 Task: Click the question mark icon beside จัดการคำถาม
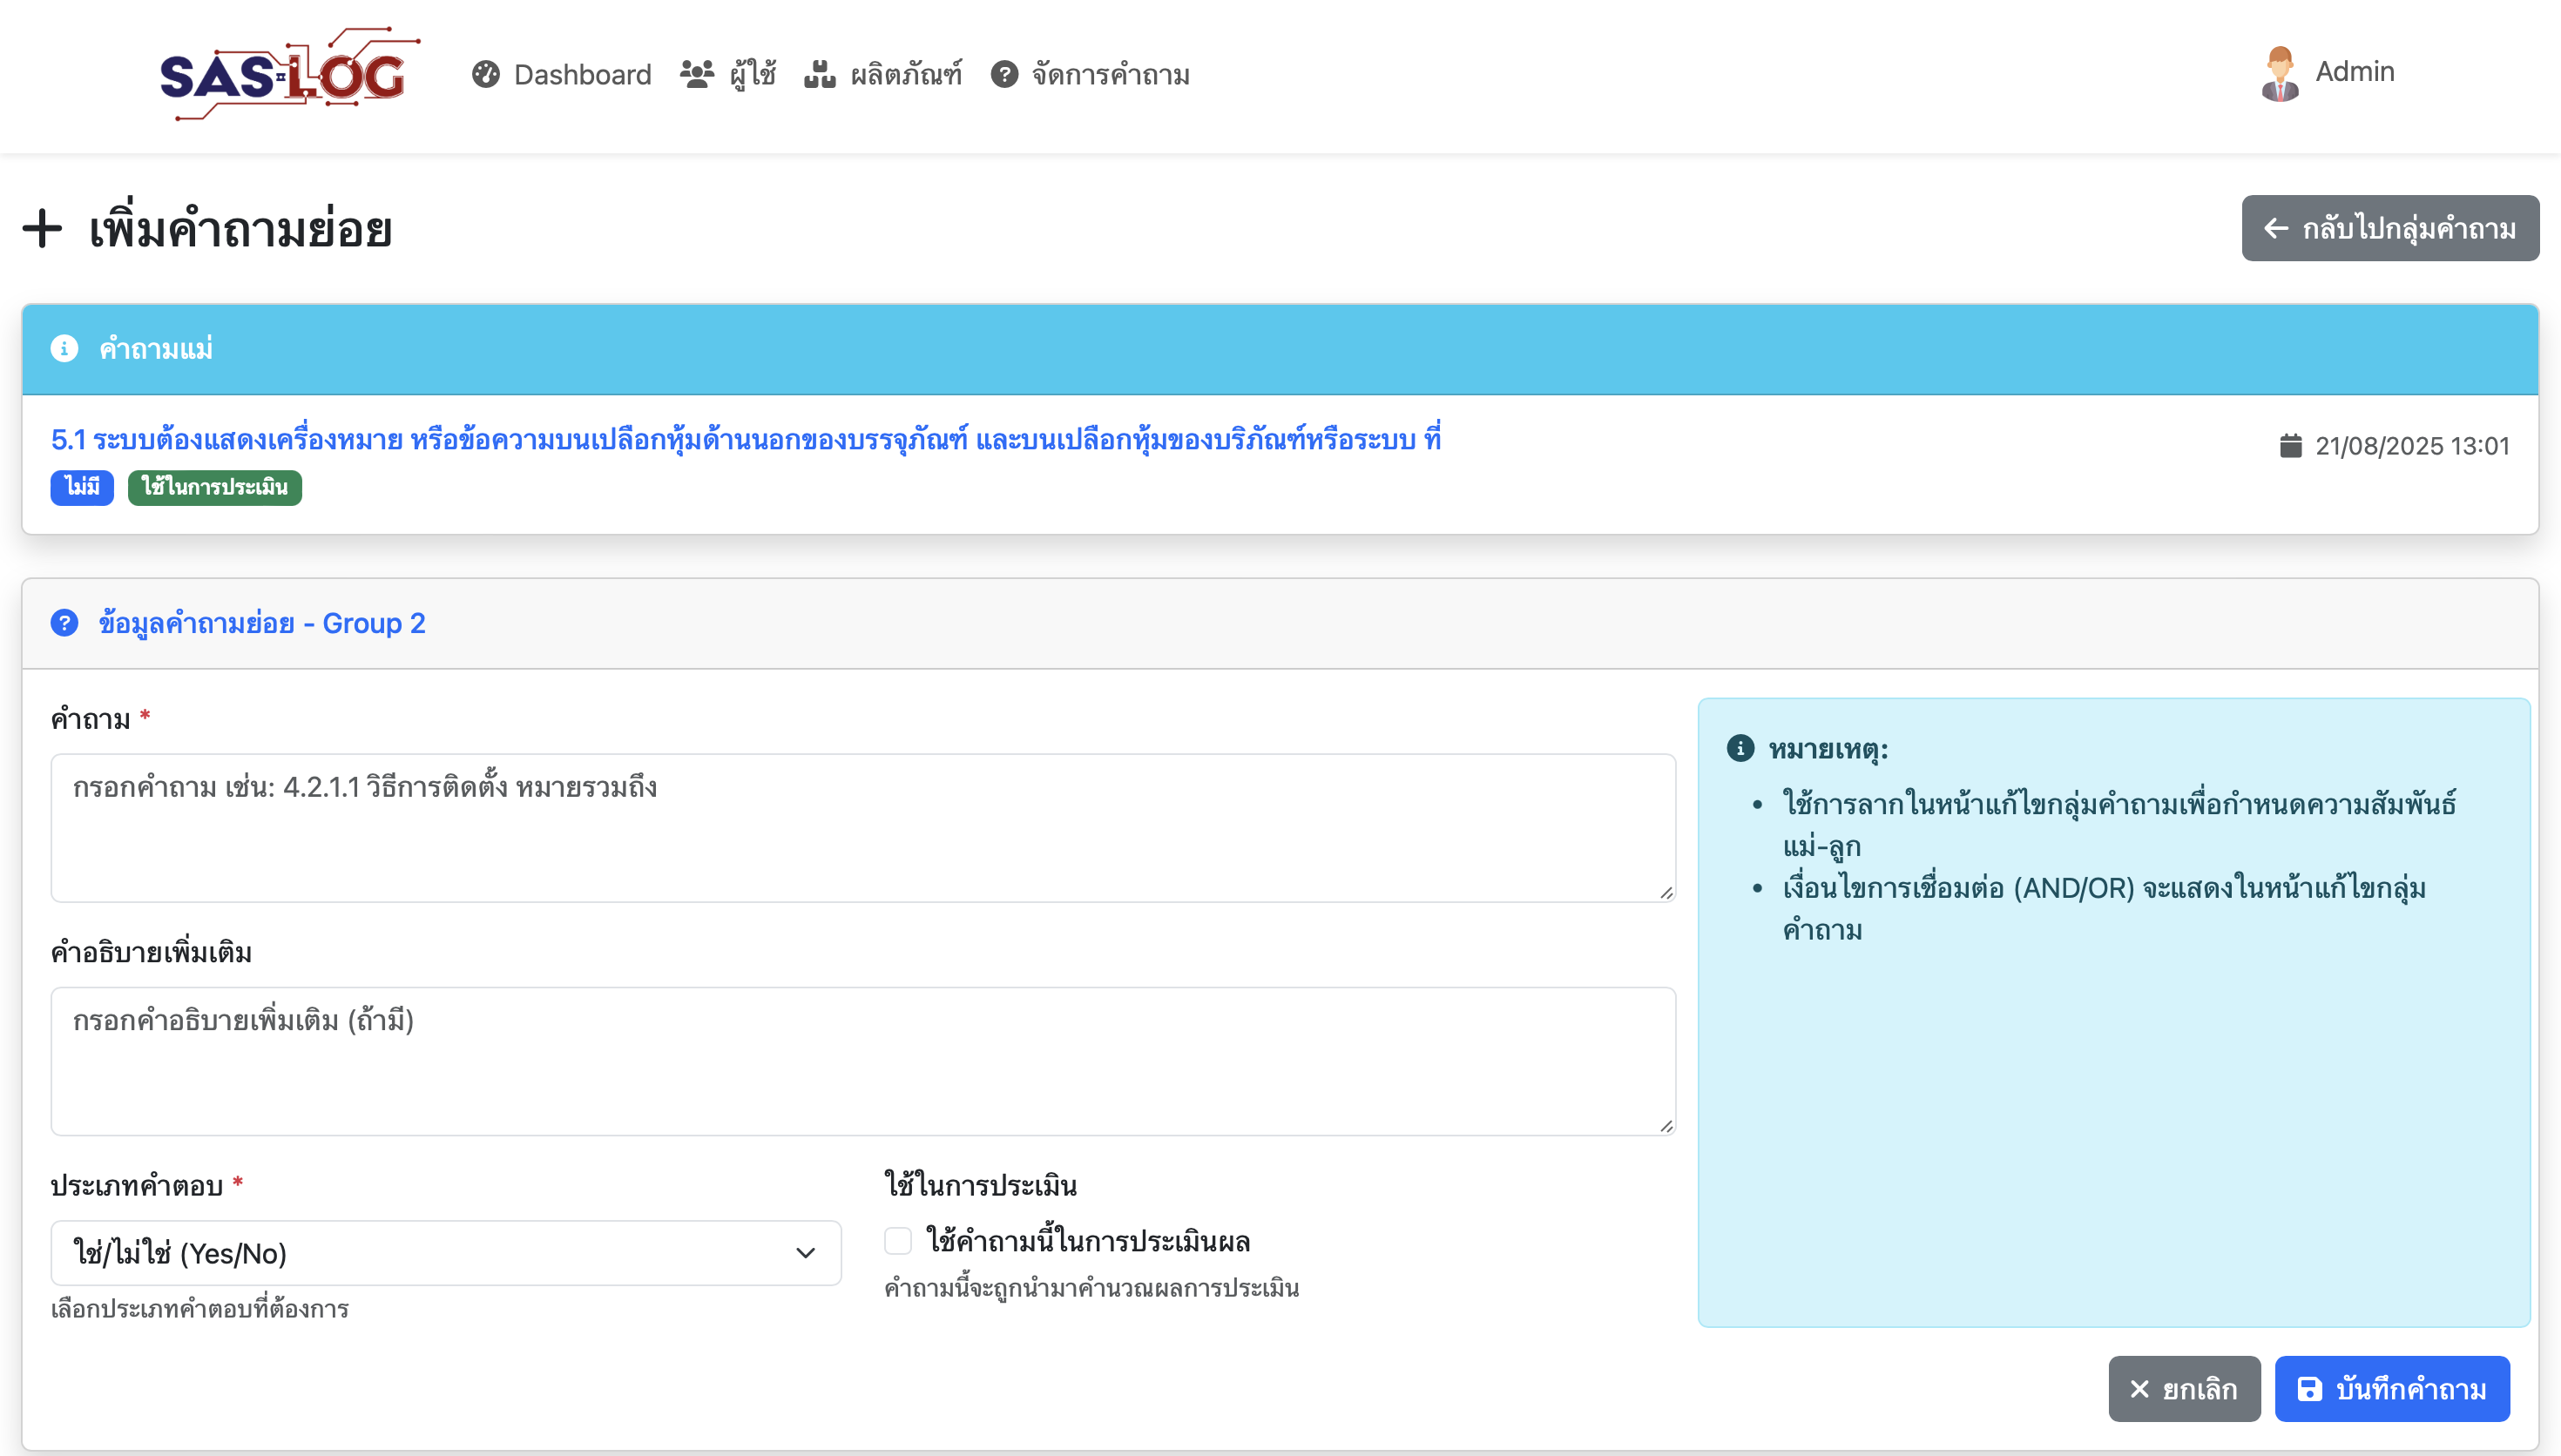(1004, 74)
